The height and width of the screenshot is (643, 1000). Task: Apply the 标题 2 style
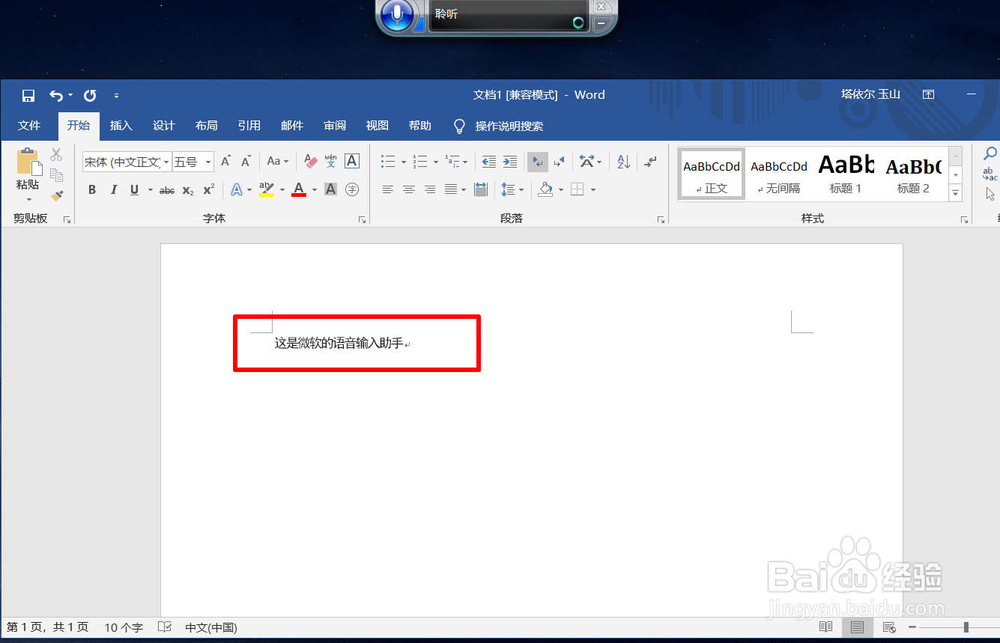pyautogui.click(x=913, y=174)
